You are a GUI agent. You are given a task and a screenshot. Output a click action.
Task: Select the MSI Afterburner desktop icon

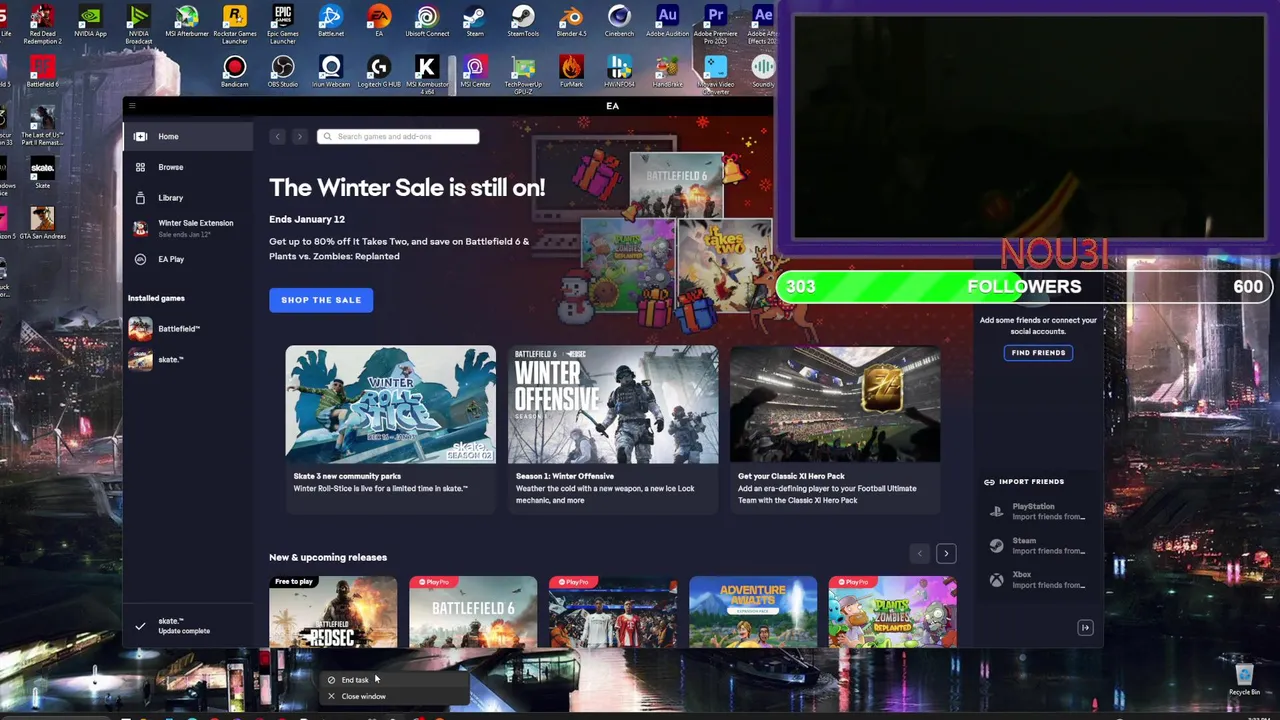coord(187,22)
